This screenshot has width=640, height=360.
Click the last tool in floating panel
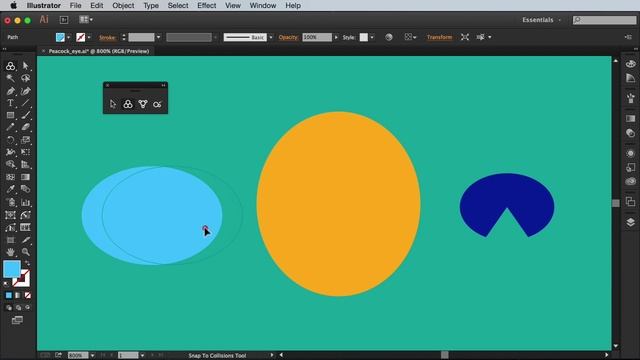click(157, 104)
